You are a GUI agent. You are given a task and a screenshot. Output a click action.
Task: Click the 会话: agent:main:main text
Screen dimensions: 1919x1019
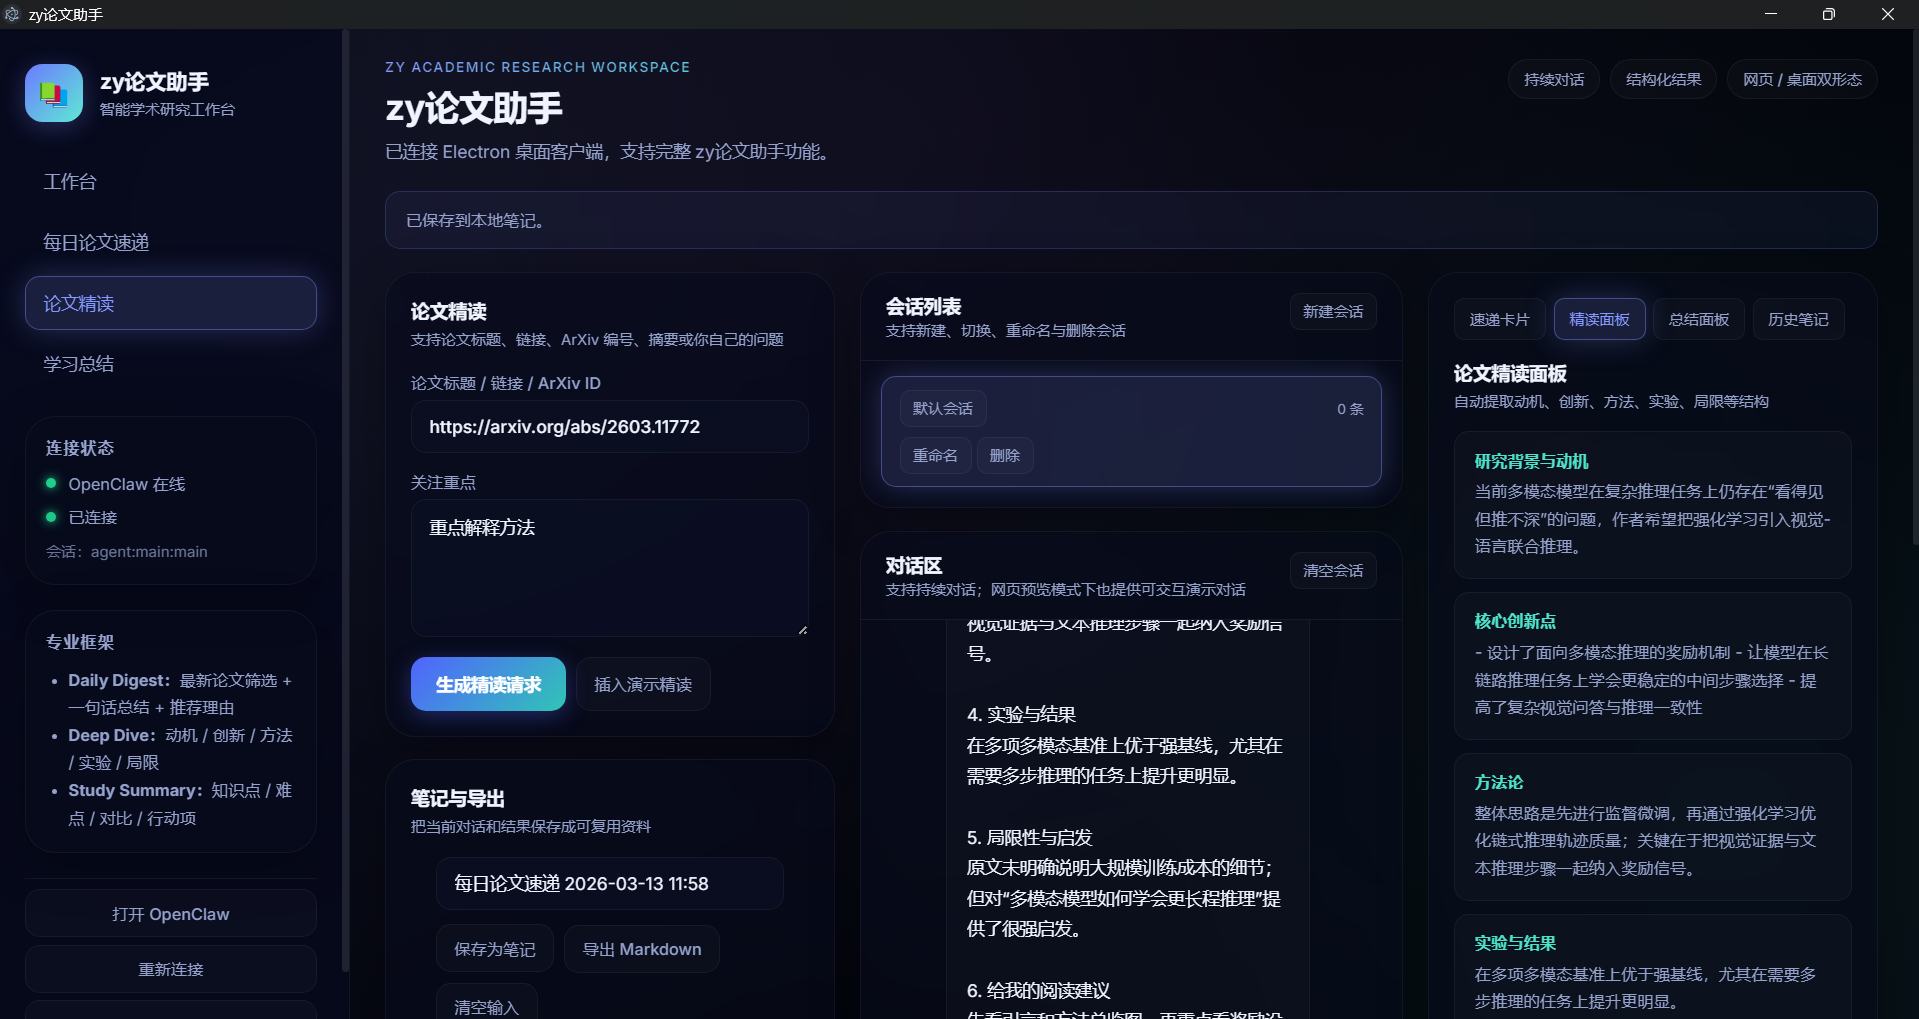127,552
